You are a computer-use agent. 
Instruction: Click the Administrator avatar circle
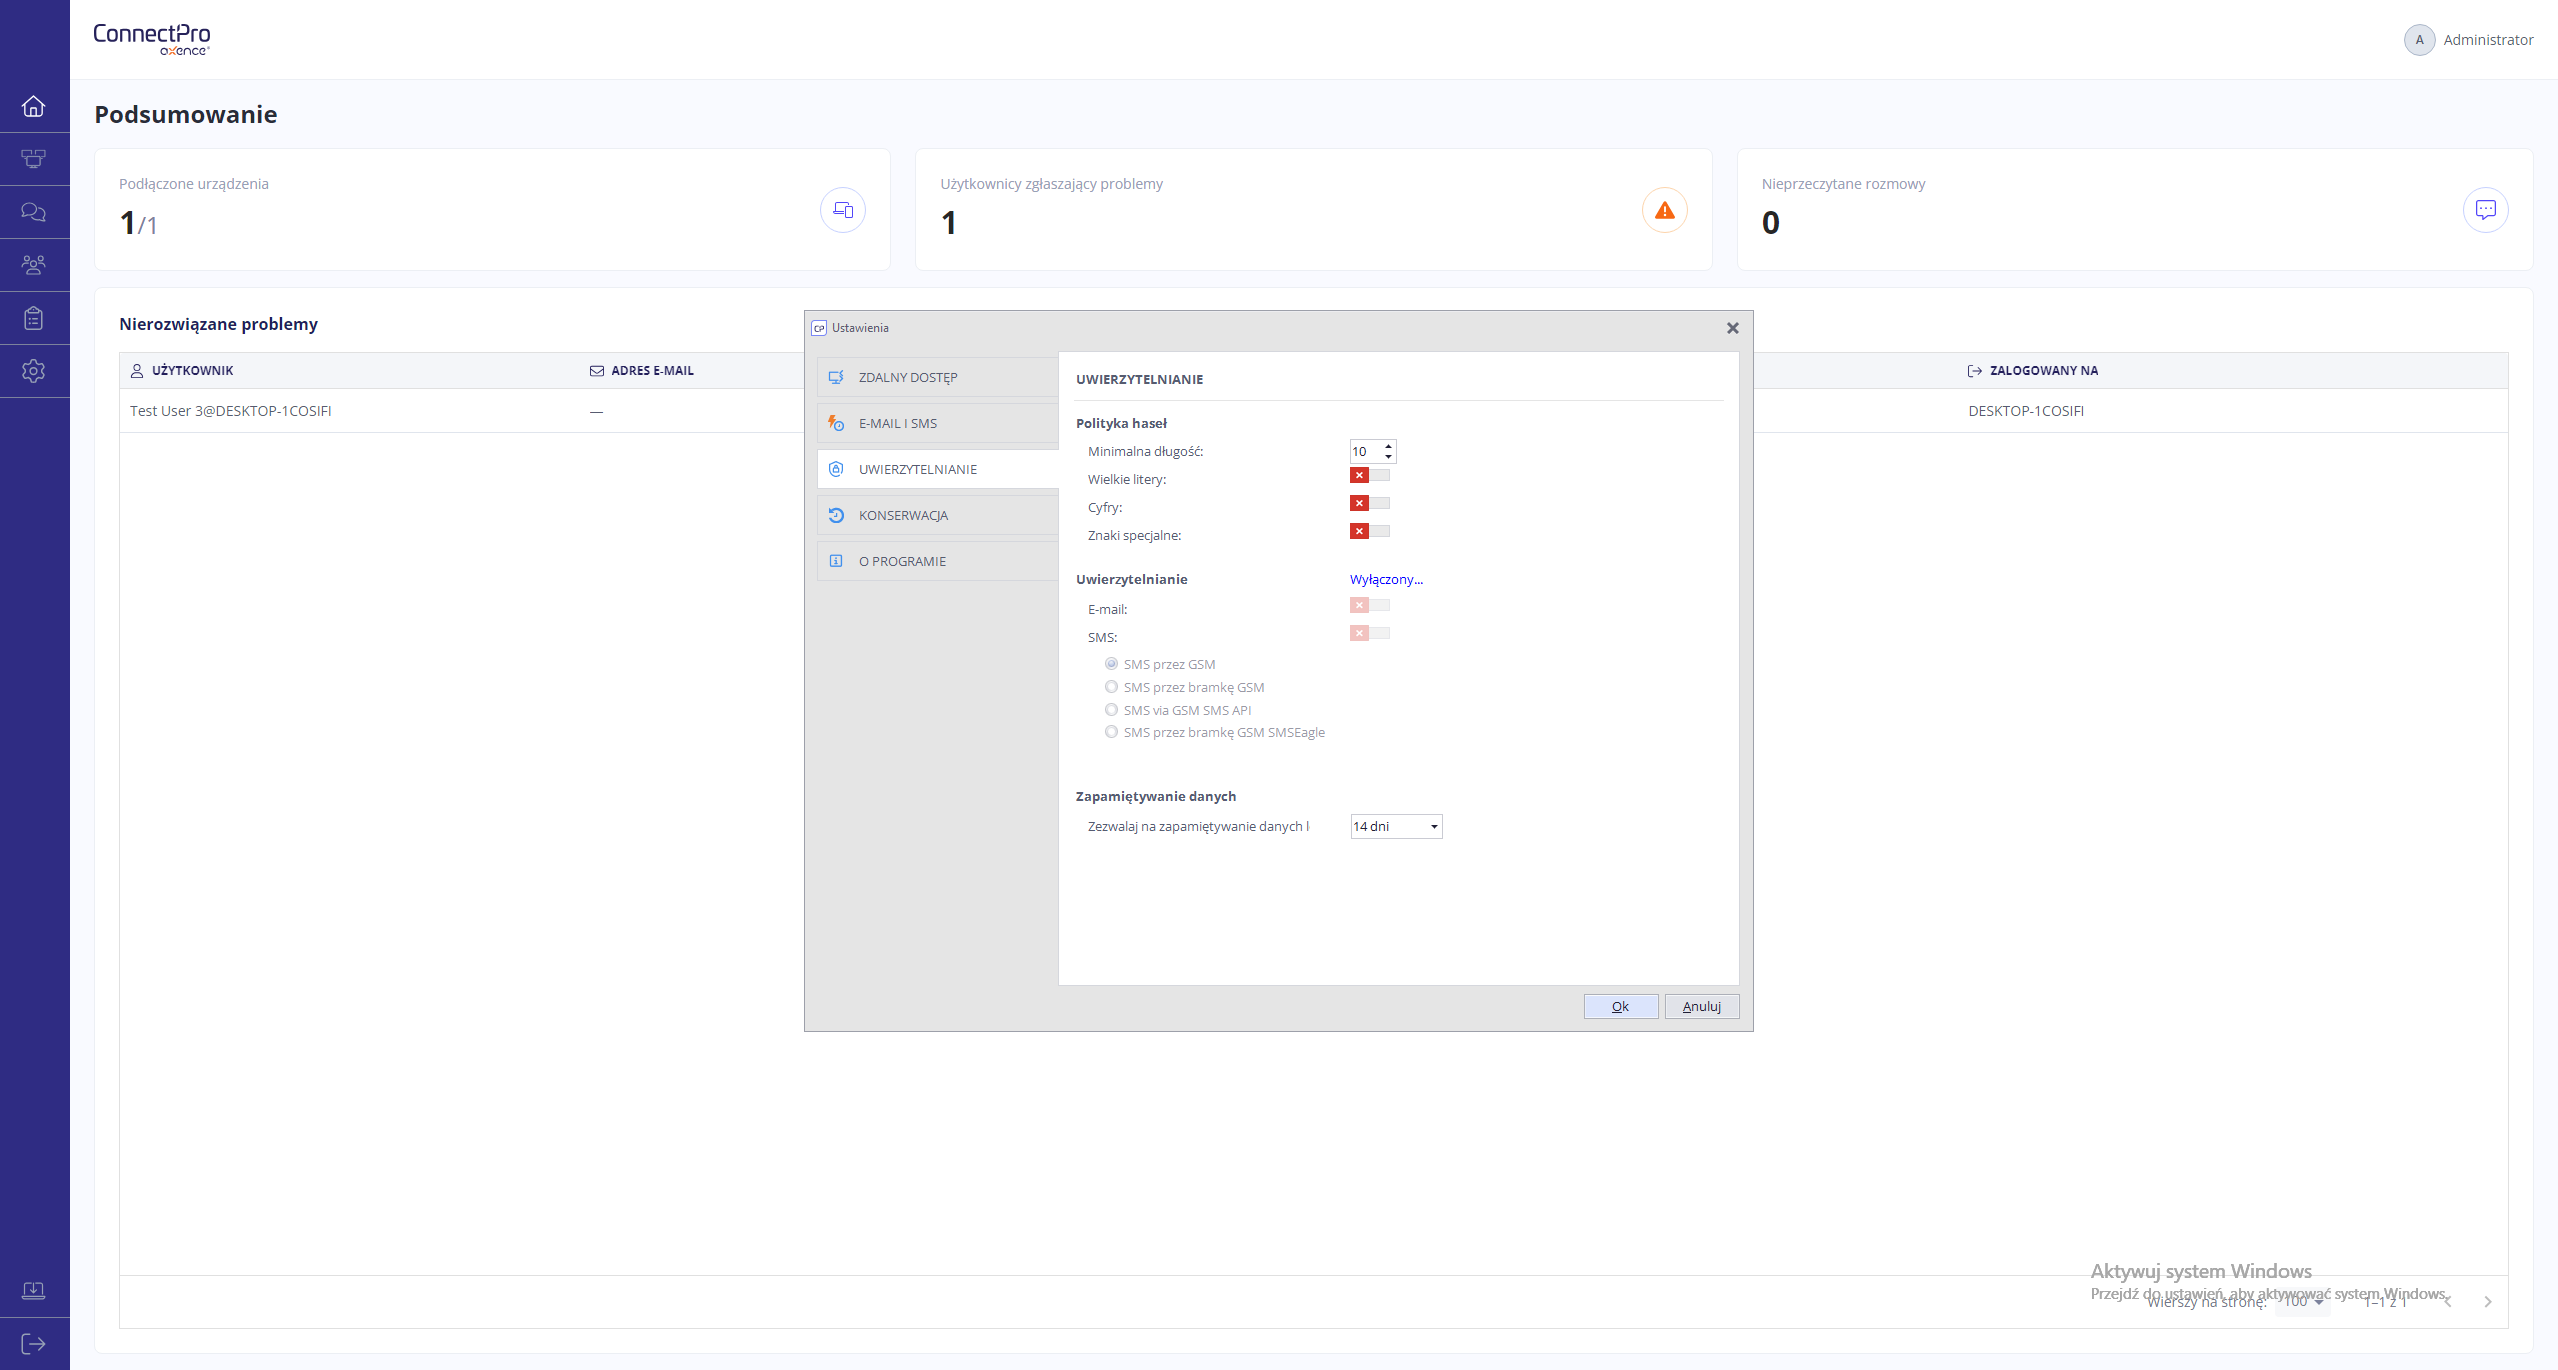click(x=2419, y=40)
